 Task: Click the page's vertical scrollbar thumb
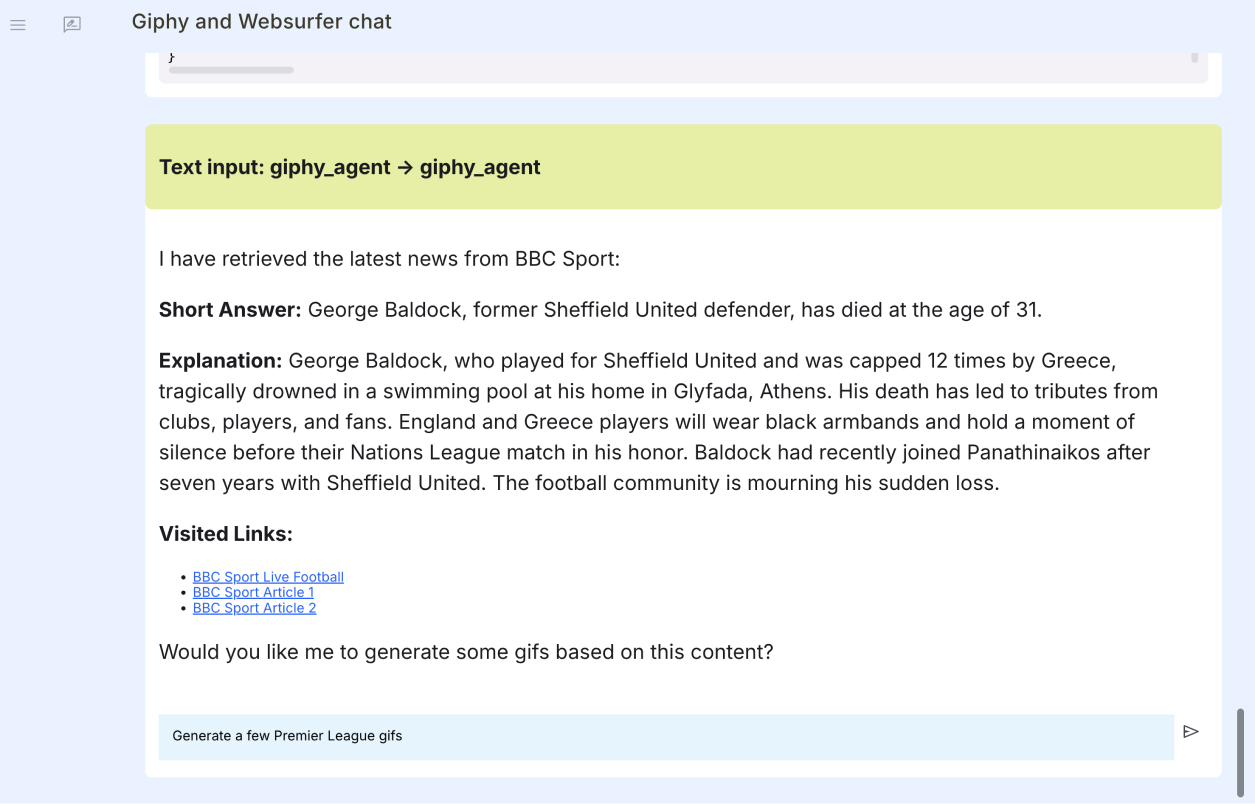[1241, 750]
